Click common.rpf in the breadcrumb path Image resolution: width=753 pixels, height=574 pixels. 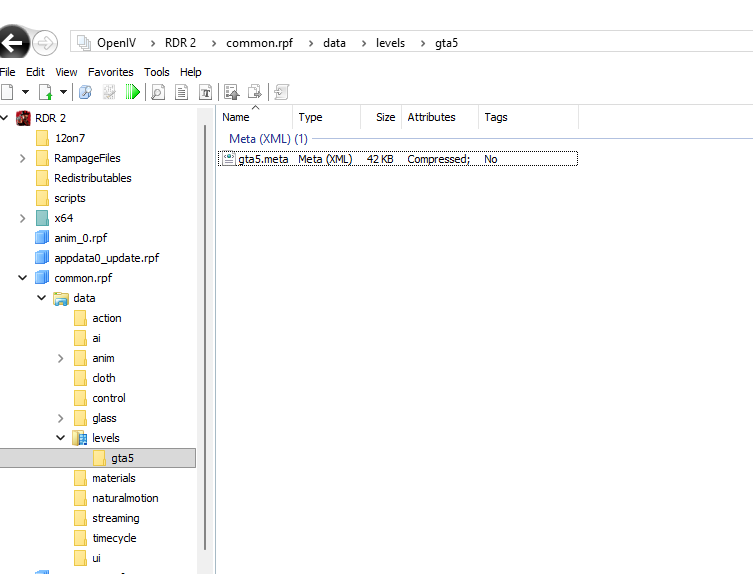tap(259, 43)
